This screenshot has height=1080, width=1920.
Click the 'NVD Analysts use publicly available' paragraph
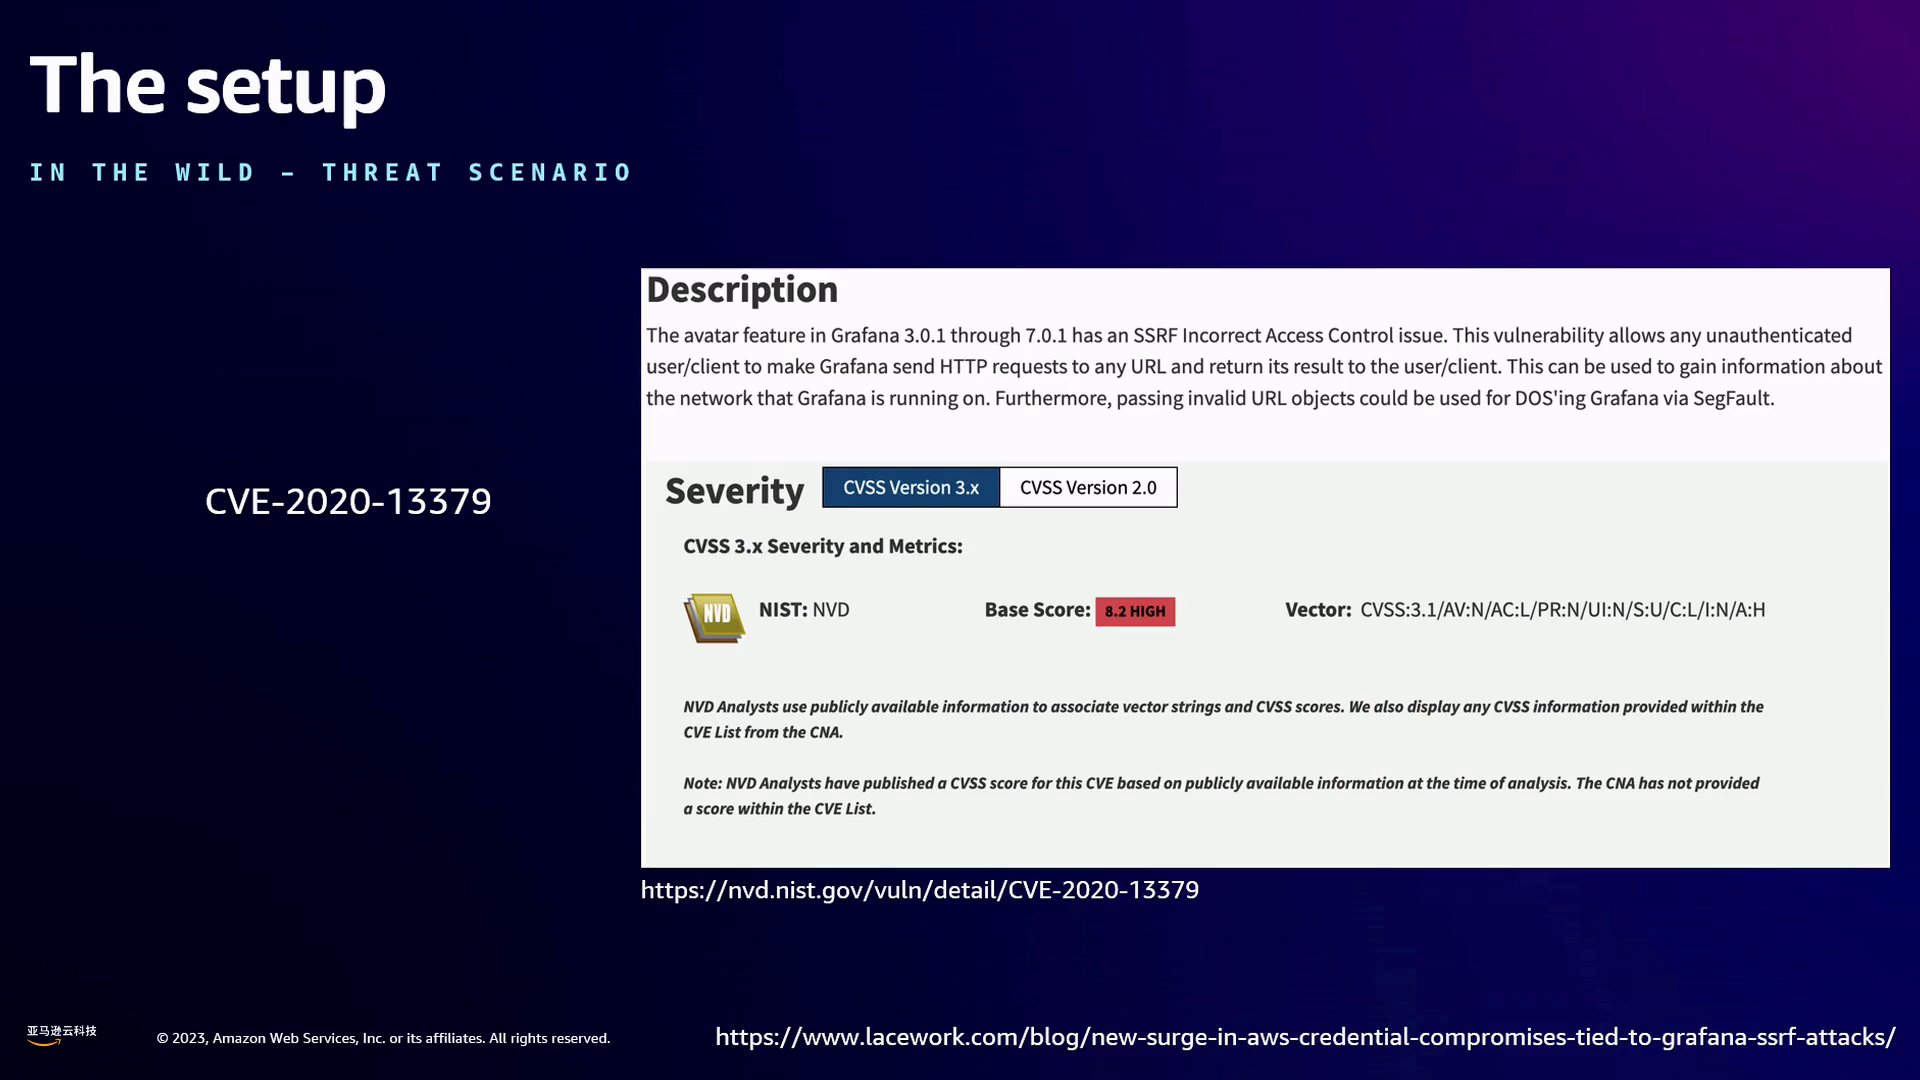[1223, 719]
